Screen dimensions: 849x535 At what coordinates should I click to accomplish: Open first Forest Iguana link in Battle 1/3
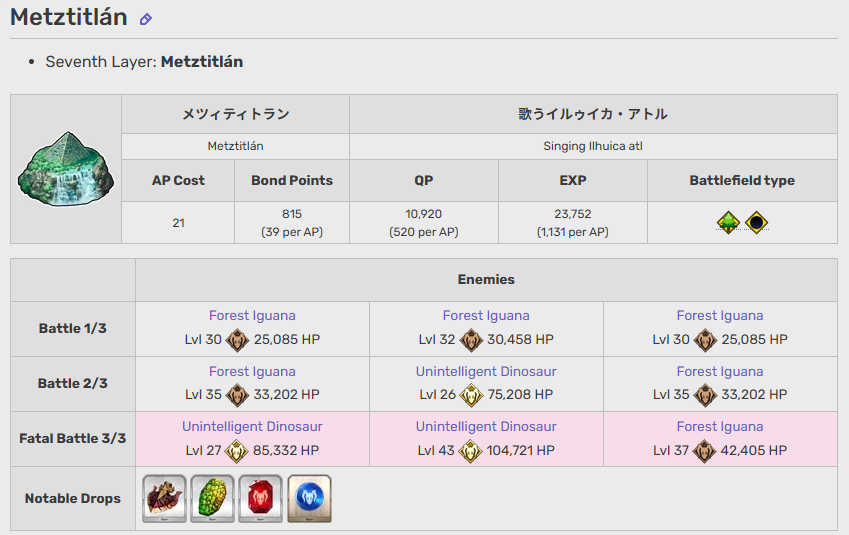(252, 316)
